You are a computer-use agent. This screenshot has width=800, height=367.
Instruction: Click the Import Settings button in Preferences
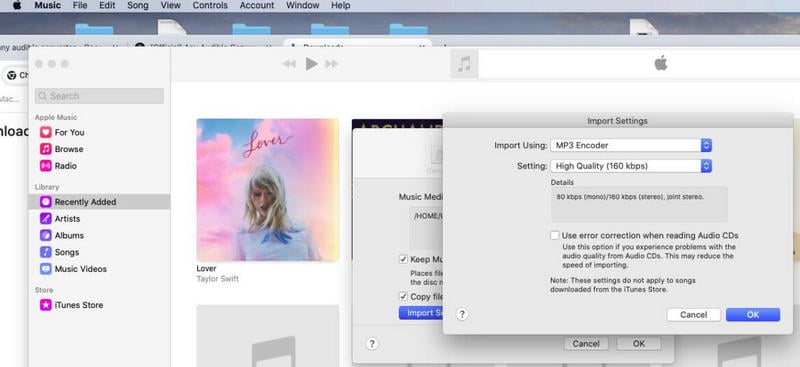(421, 313)
